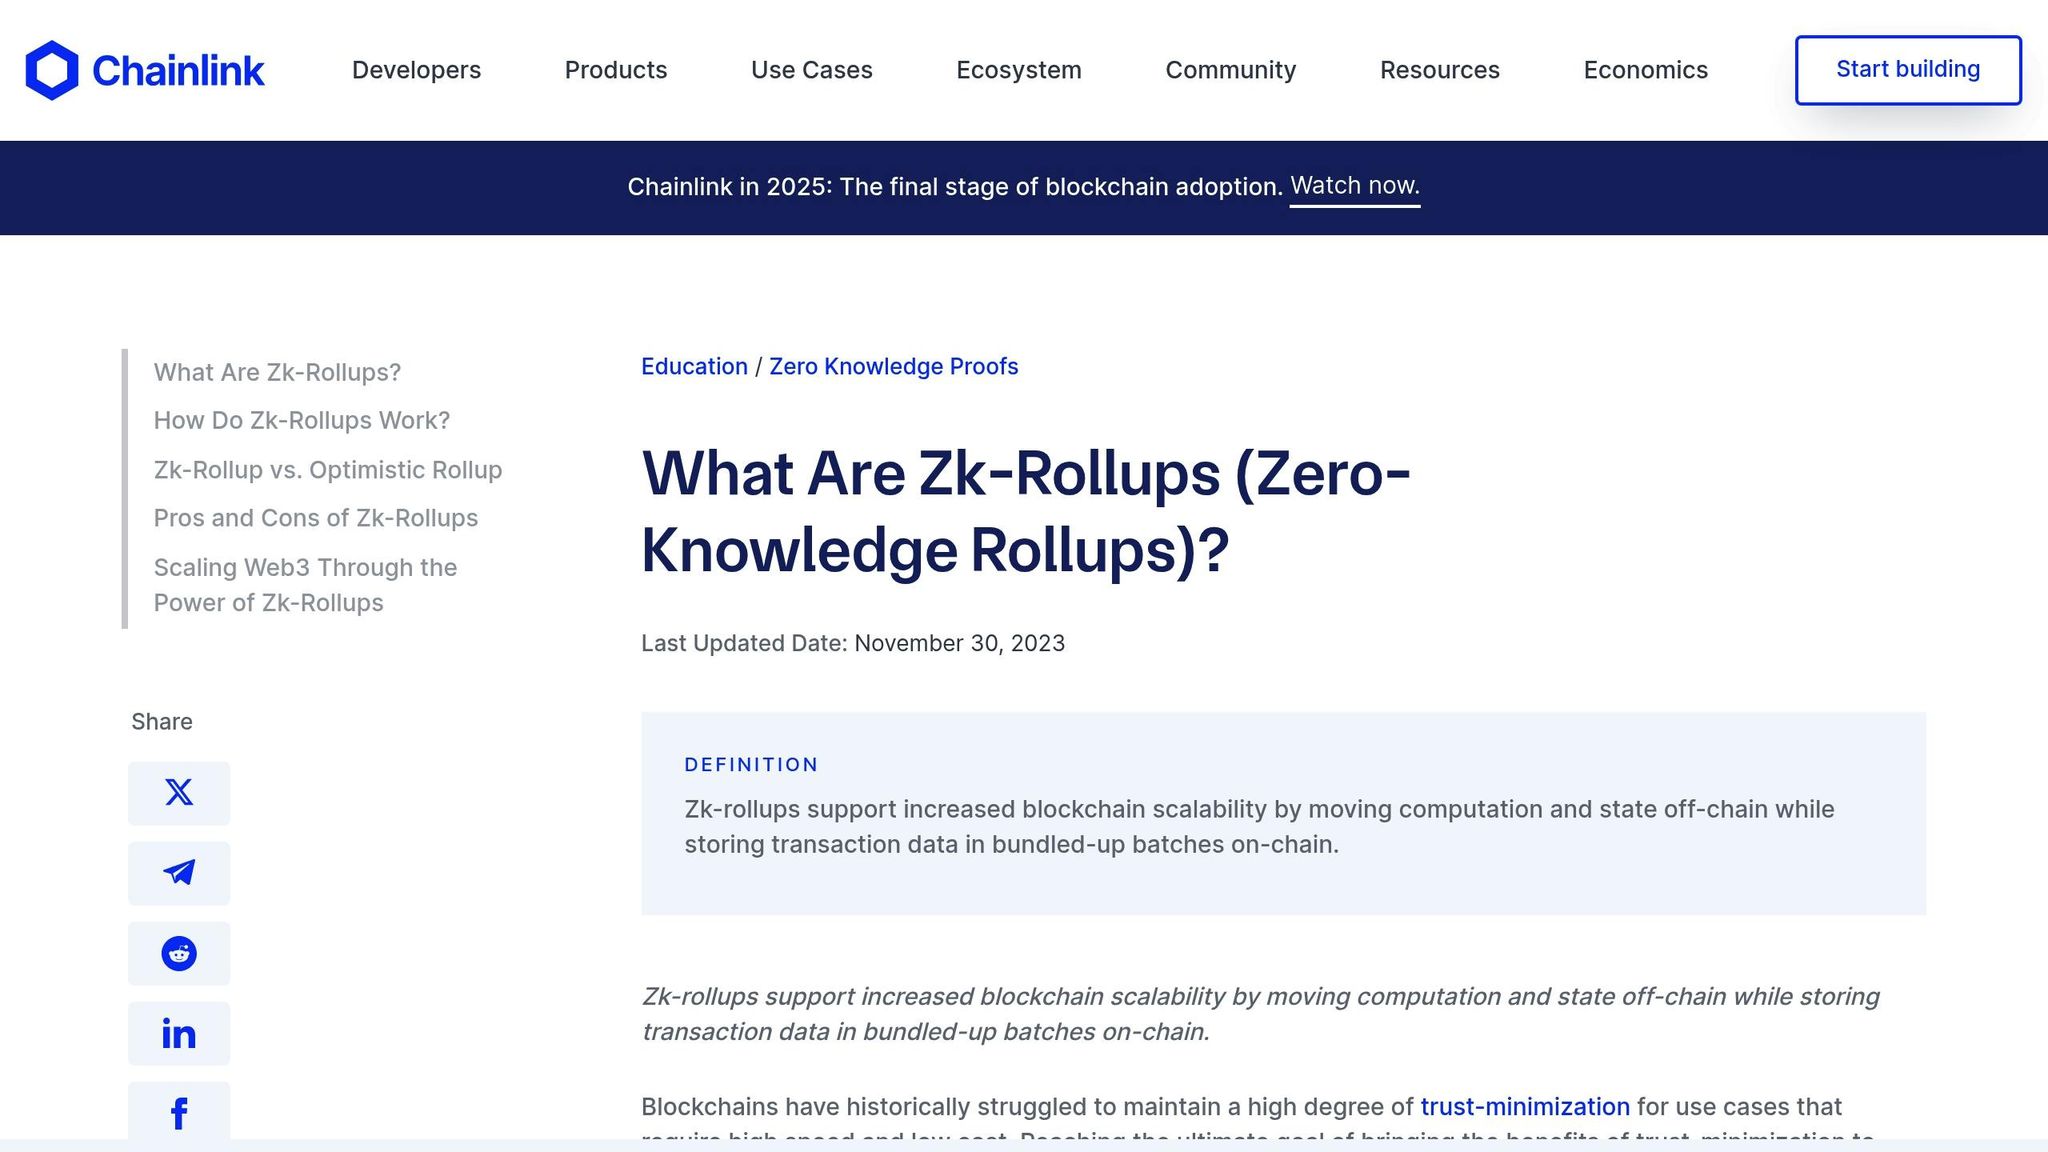Click the Start building button
2048x1152 pixels.
tap(1908, 69)
